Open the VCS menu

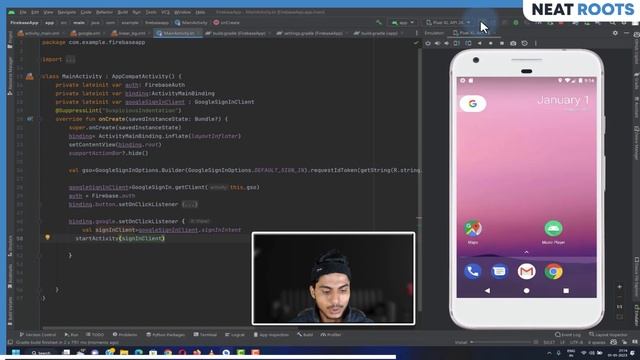[165, 12]
